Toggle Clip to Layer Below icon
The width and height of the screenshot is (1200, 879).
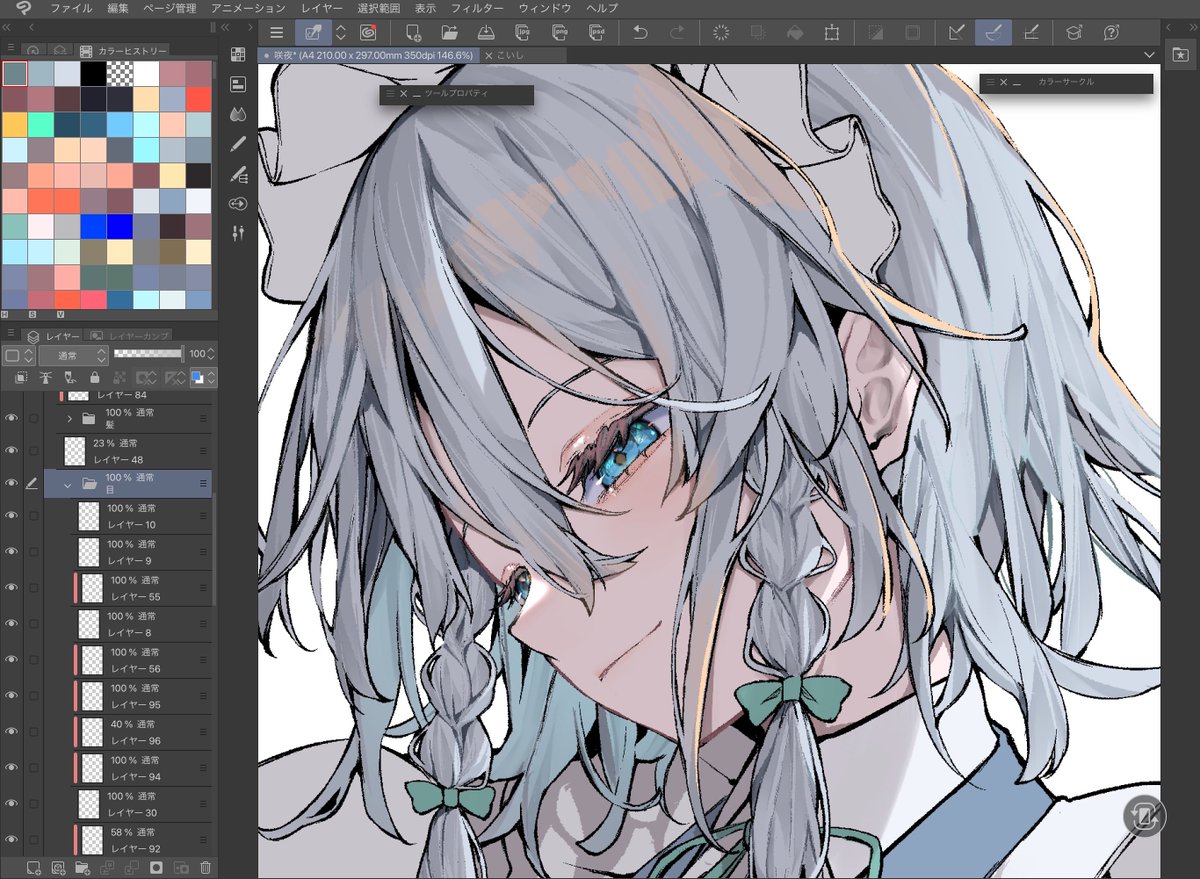pos(22,377)
